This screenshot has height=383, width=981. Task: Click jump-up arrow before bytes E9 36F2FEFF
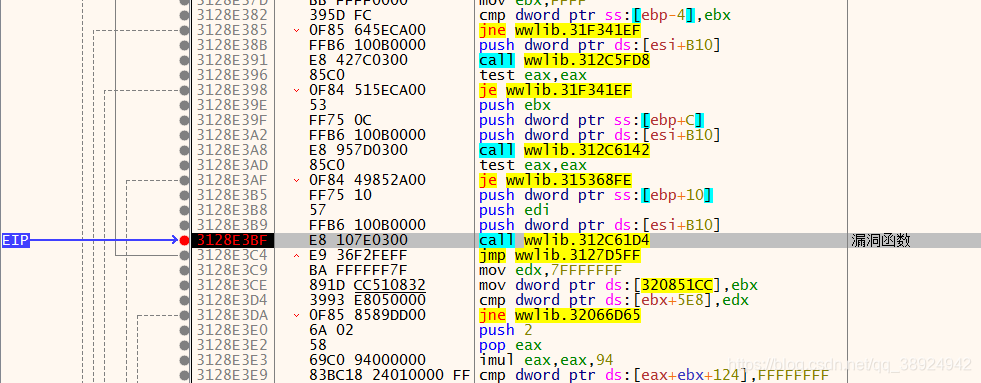coord(296,255)
